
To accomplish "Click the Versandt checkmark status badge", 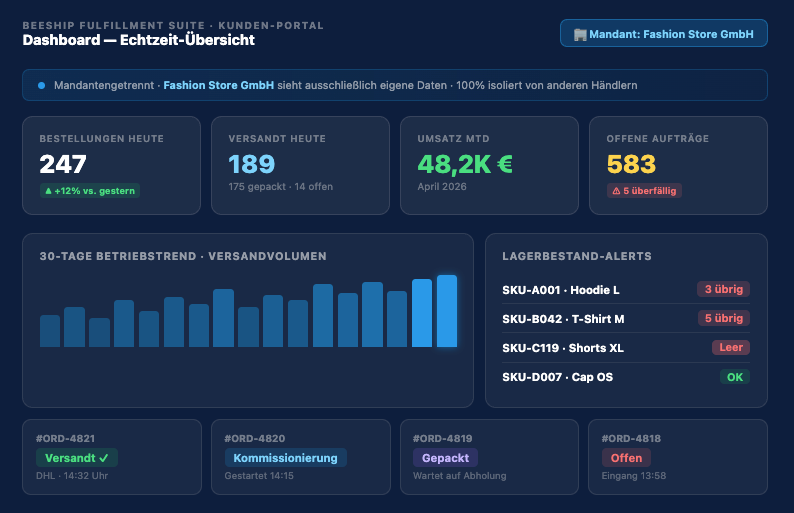I will pyautogui.click(x=77, y=458).
